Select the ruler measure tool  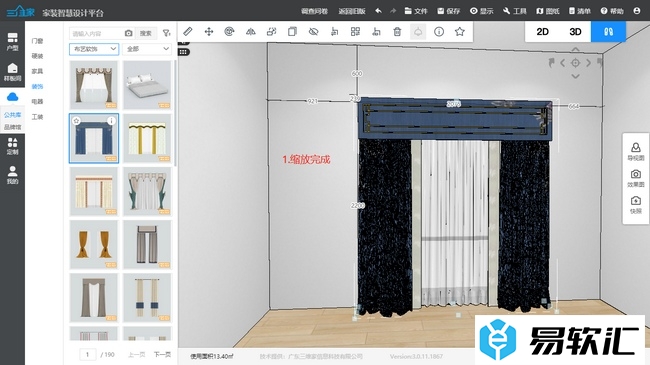[x=188, y=32]
